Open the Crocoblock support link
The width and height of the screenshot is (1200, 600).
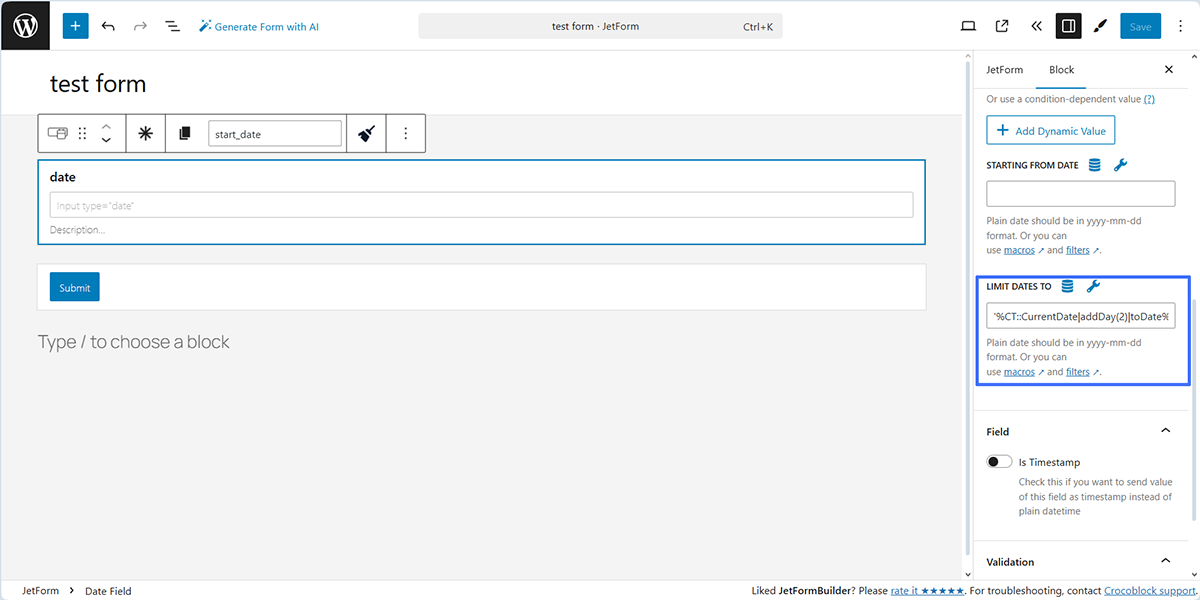tap(1151, 591)
